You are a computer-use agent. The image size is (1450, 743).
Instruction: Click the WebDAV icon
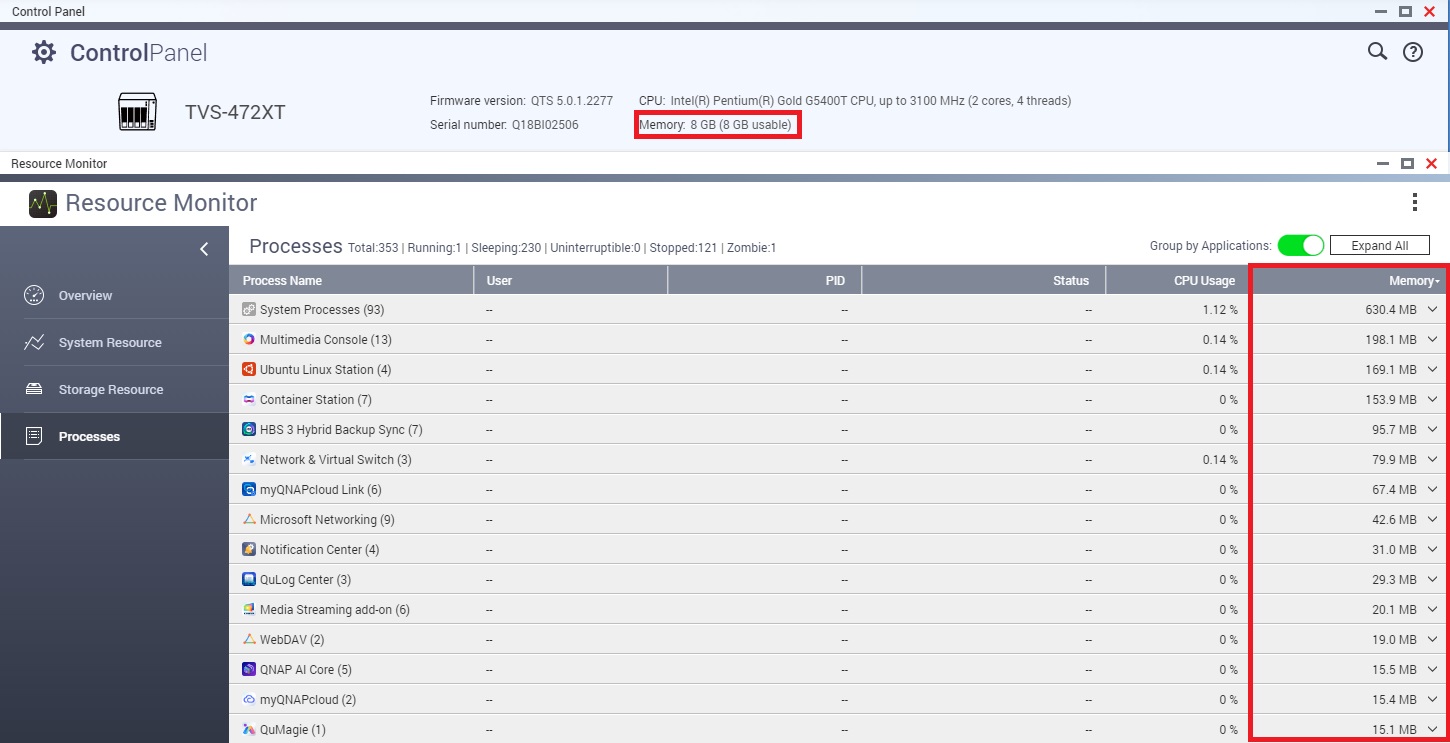[249, 640]
